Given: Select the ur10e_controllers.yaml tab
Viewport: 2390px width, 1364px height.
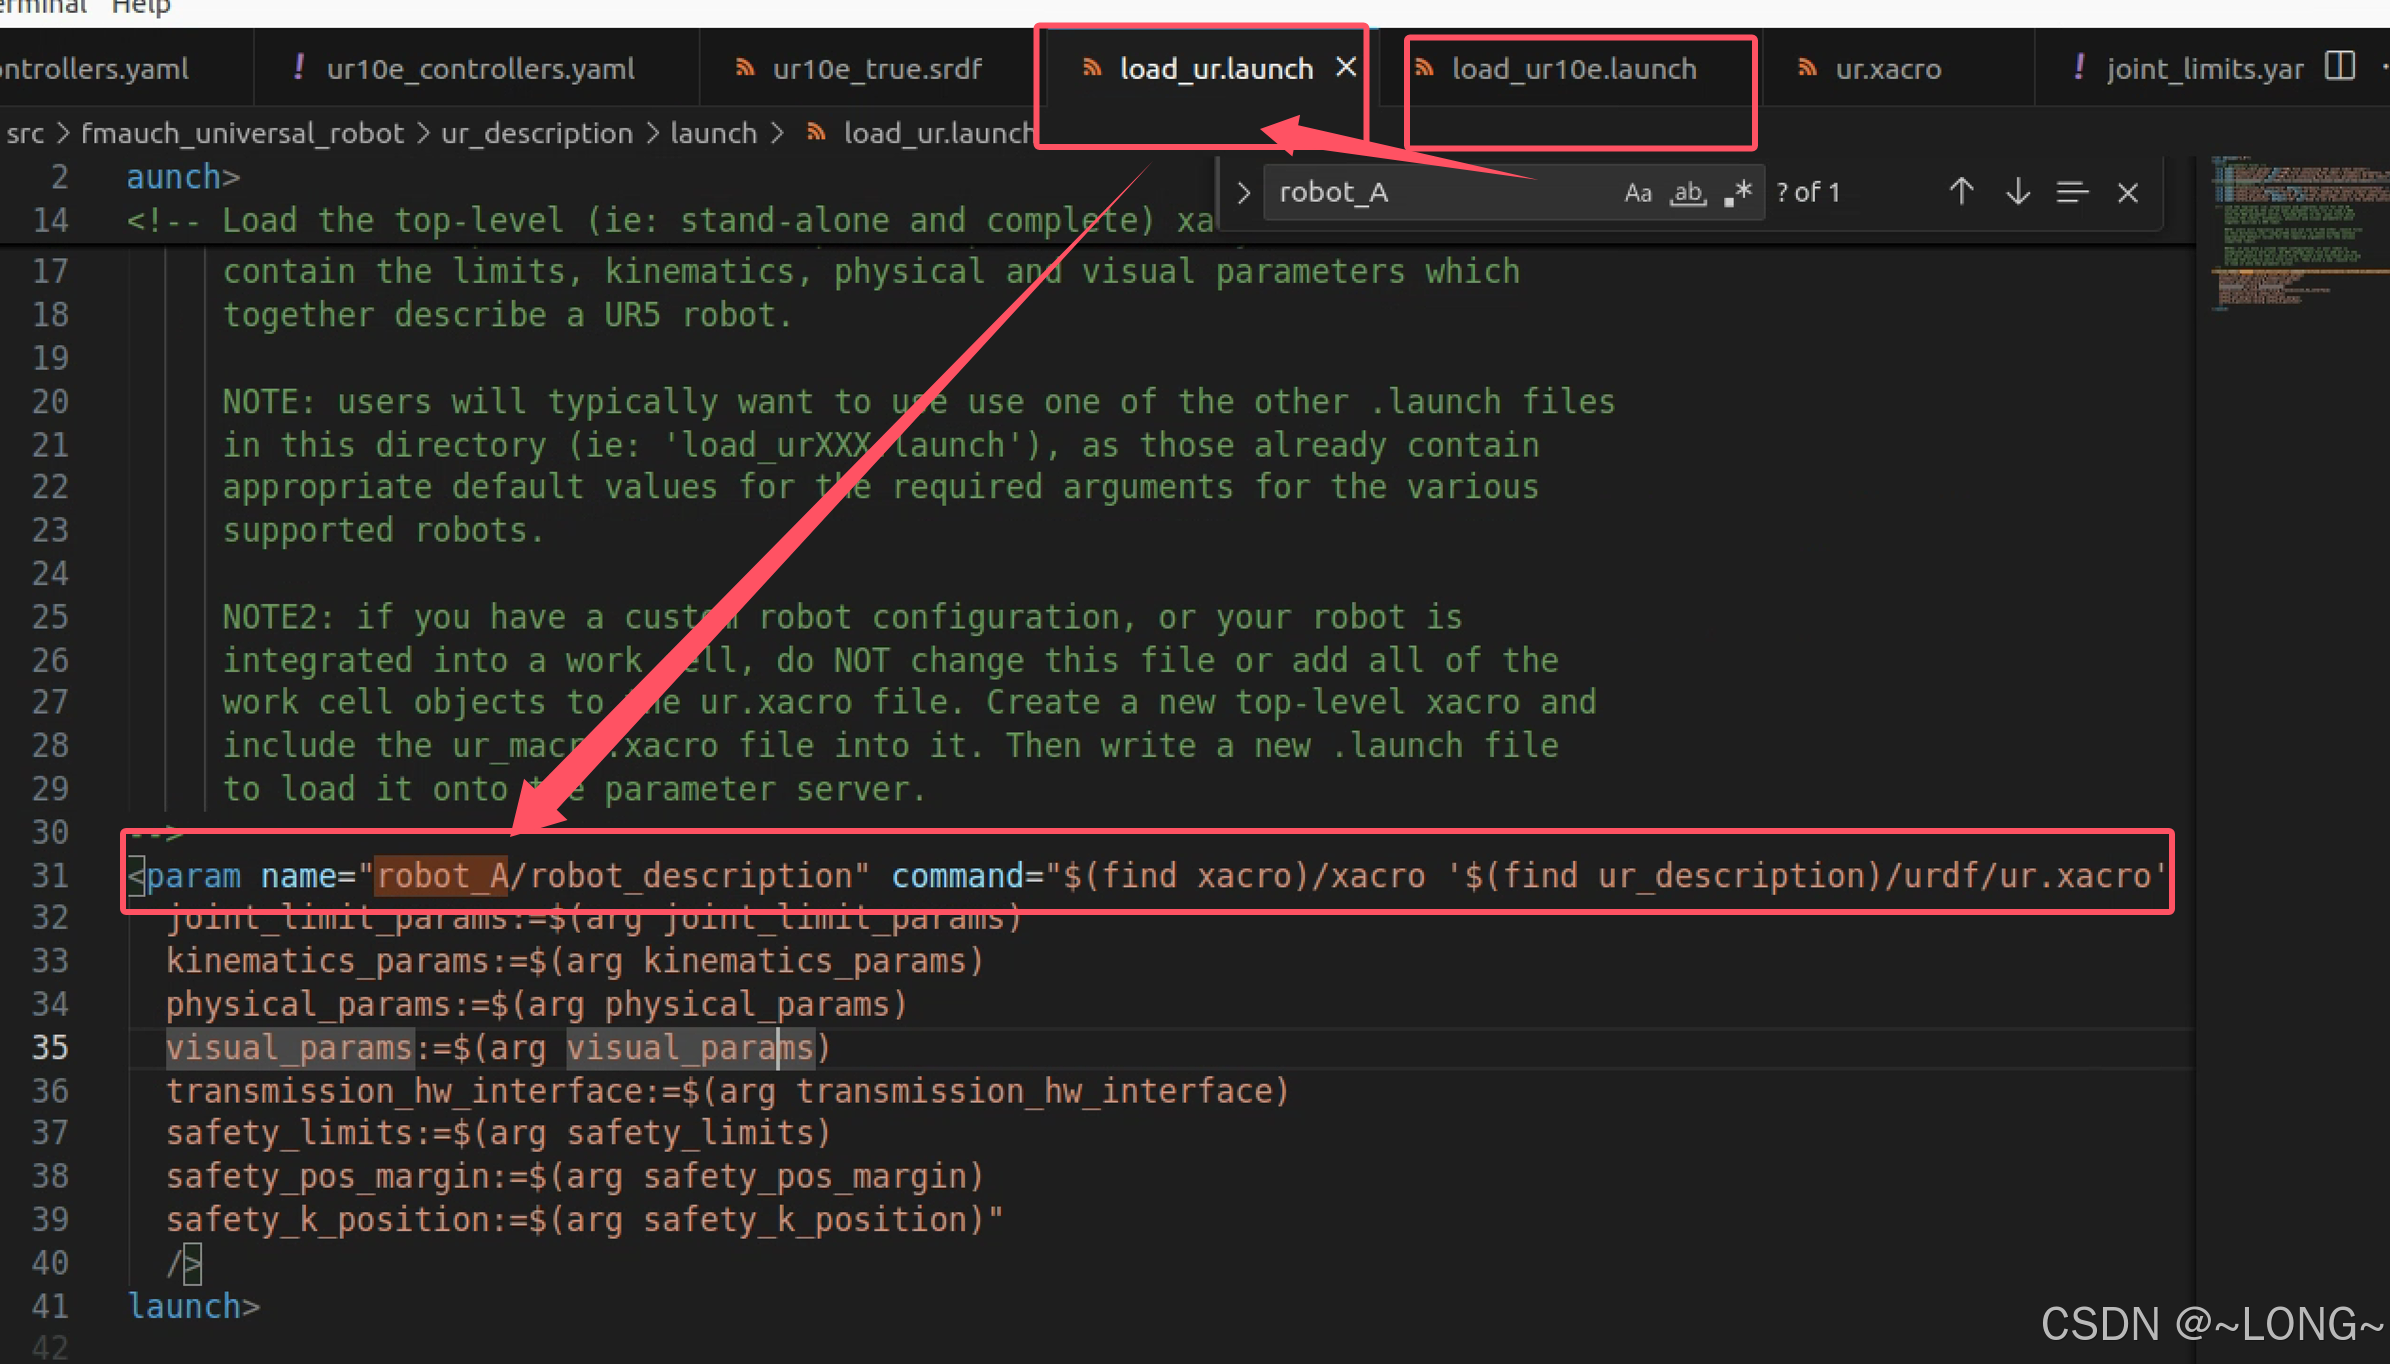Looking at the screenshot, I should (x=479, y=69).
